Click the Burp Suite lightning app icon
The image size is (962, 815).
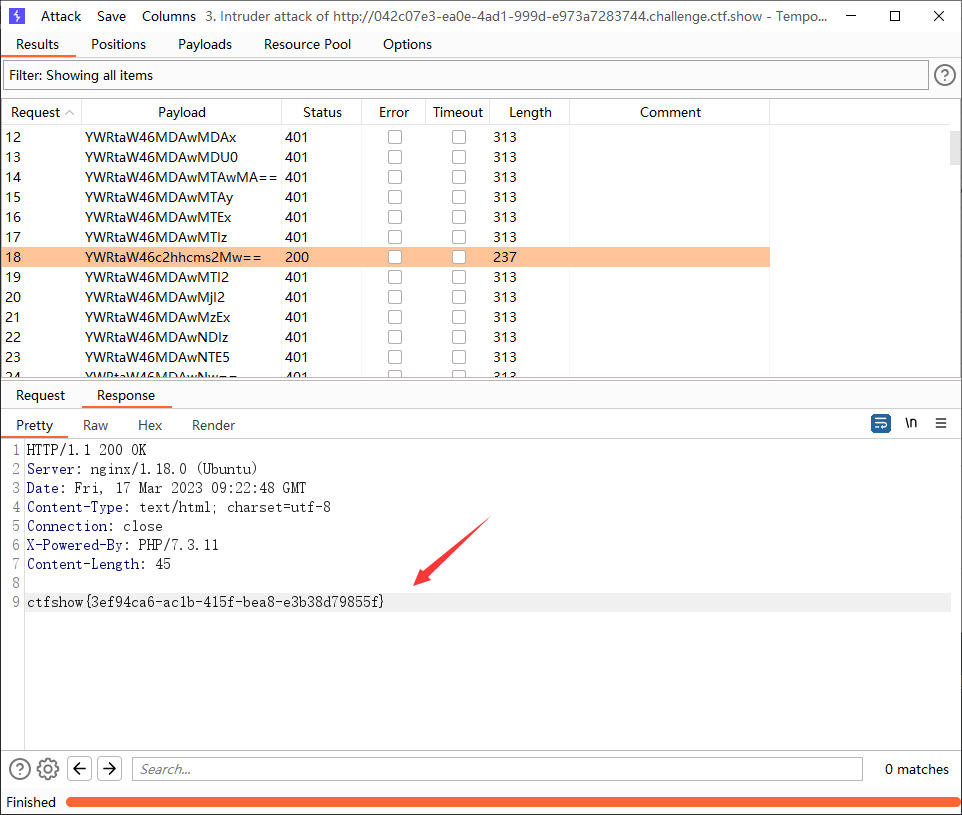point(17,16)
